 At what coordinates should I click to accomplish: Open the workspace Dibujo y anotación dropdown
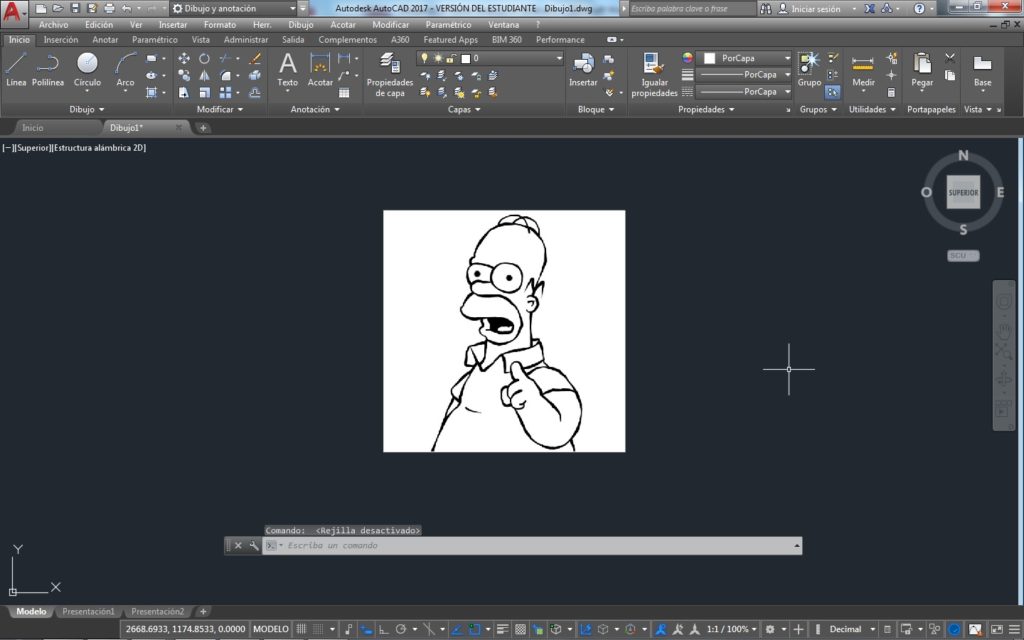[x=234, y=8]
